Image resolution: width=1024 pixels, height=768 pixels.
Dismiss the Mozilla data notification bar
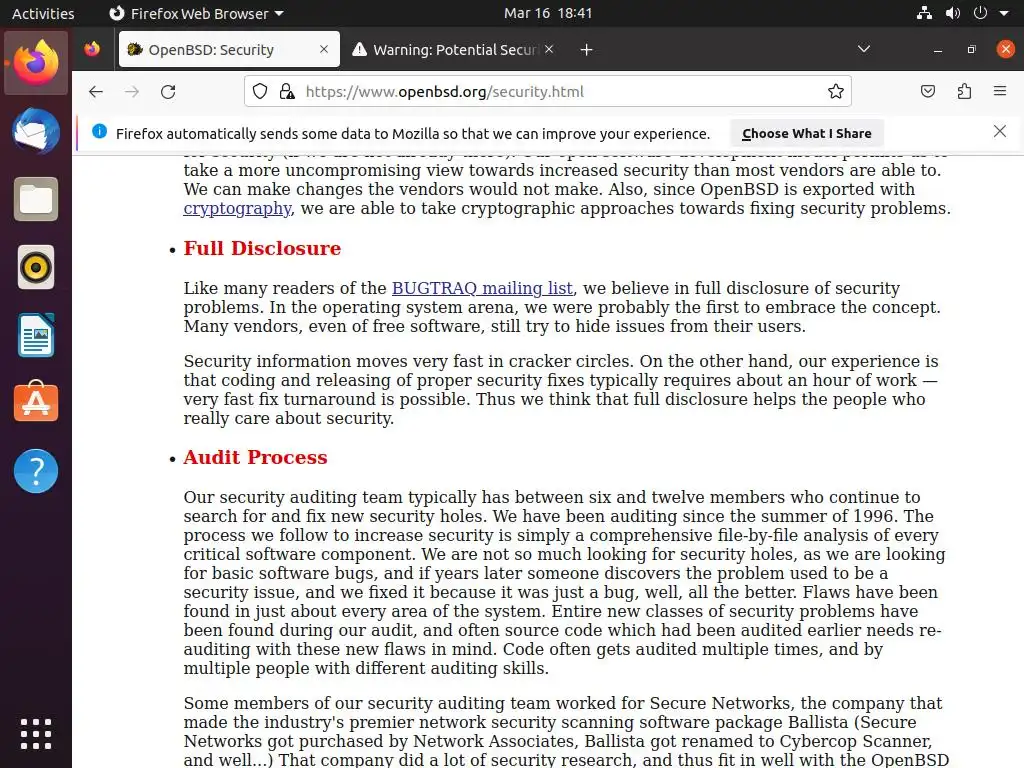coord(1000,131)
